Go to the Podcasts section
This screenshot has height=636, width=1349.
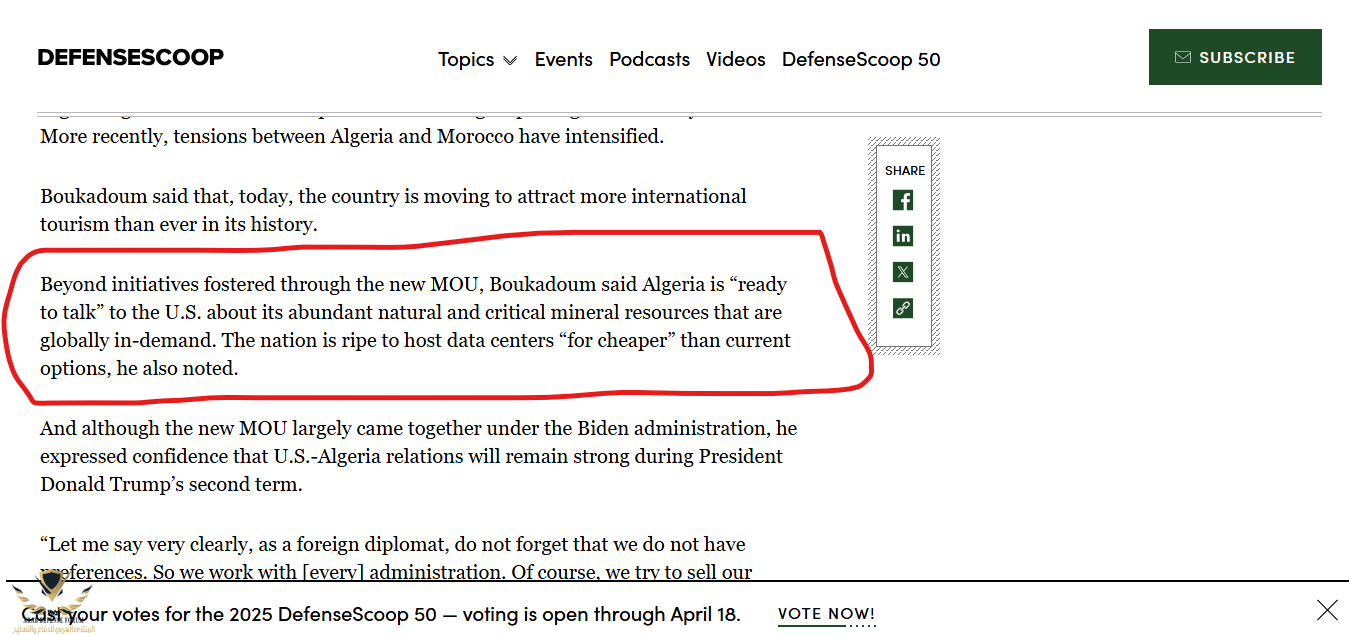click(649, 60)
